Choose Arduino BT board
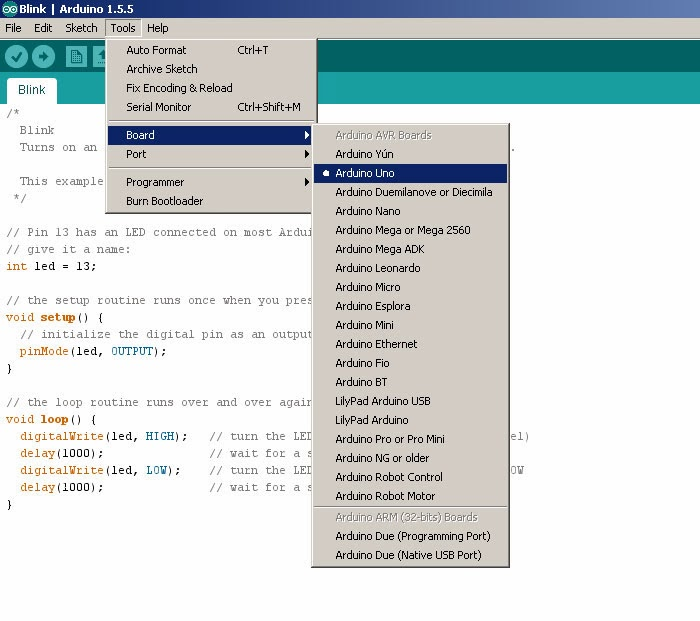This screenshot has height=621, width=700. pos(410,382)
